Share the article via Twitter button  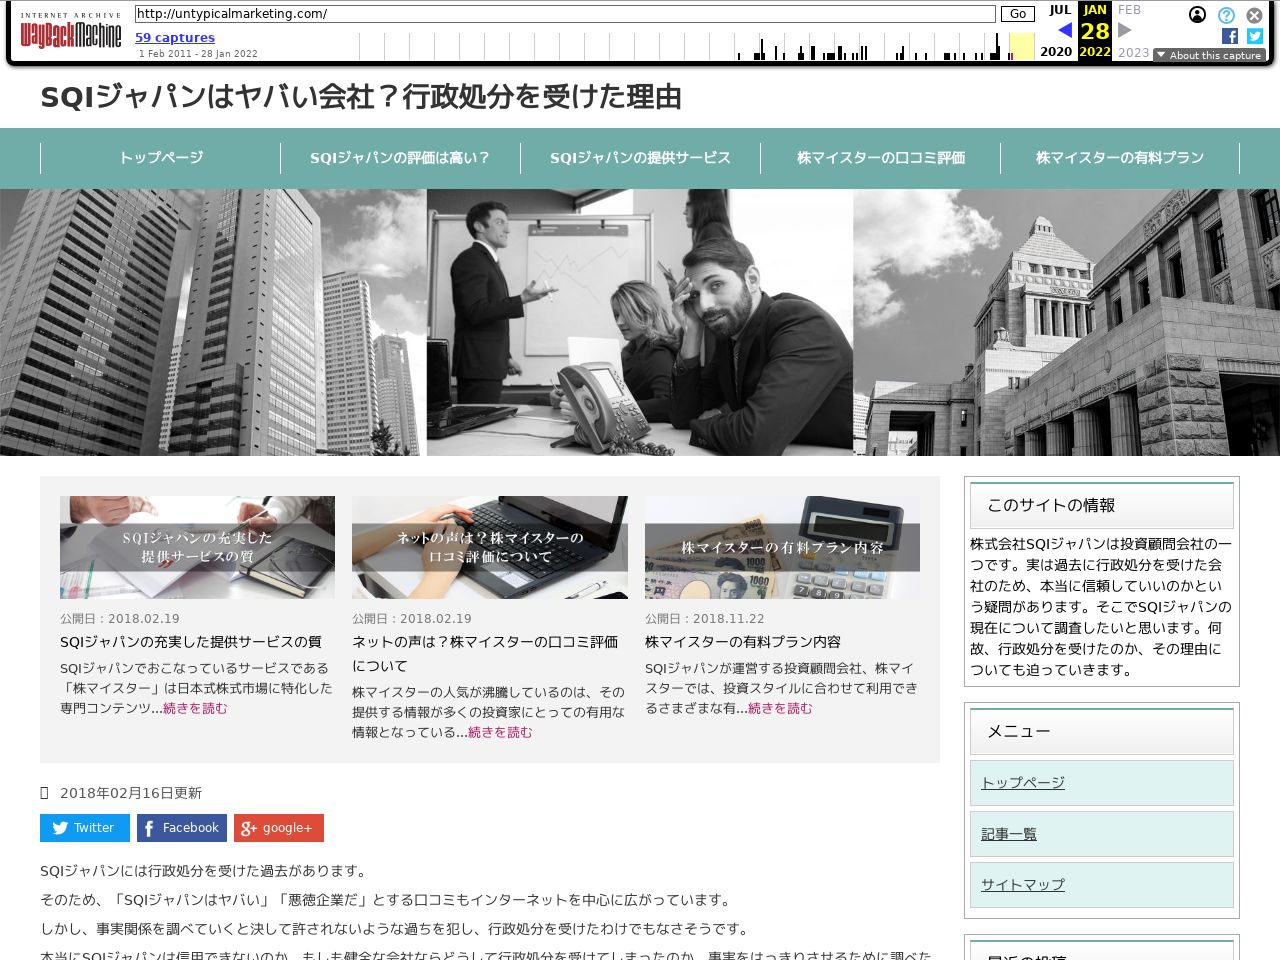coord(85,828)
